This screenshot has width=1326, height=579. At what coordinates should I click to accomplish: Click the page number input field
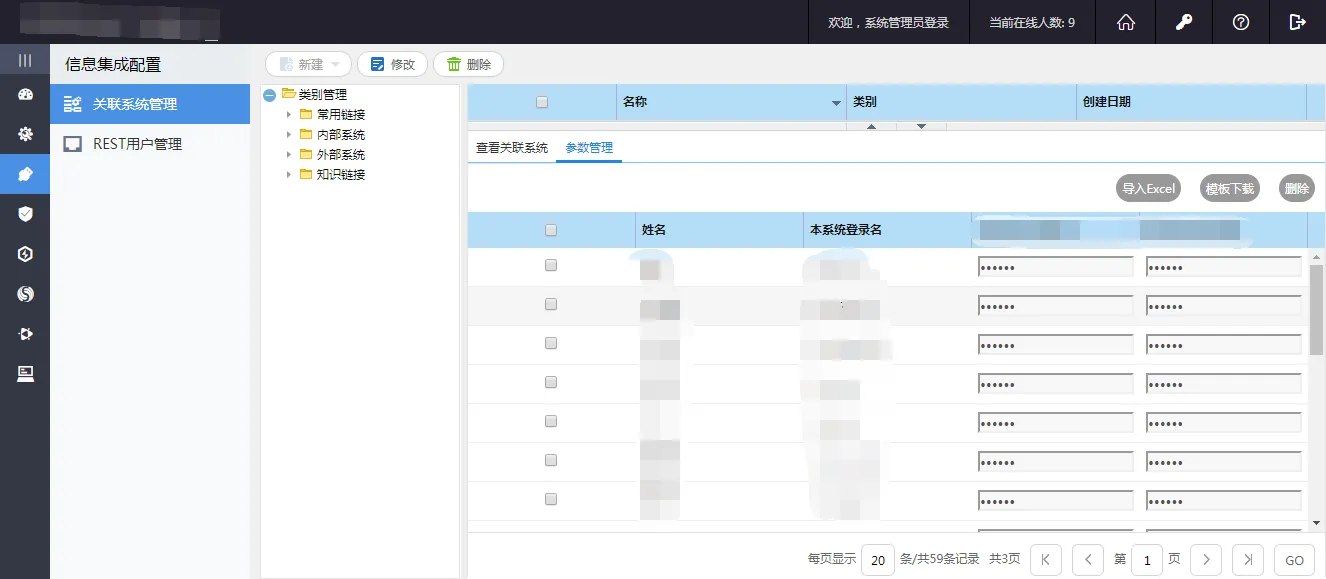pyautogui.click(x=1146, y=560)
